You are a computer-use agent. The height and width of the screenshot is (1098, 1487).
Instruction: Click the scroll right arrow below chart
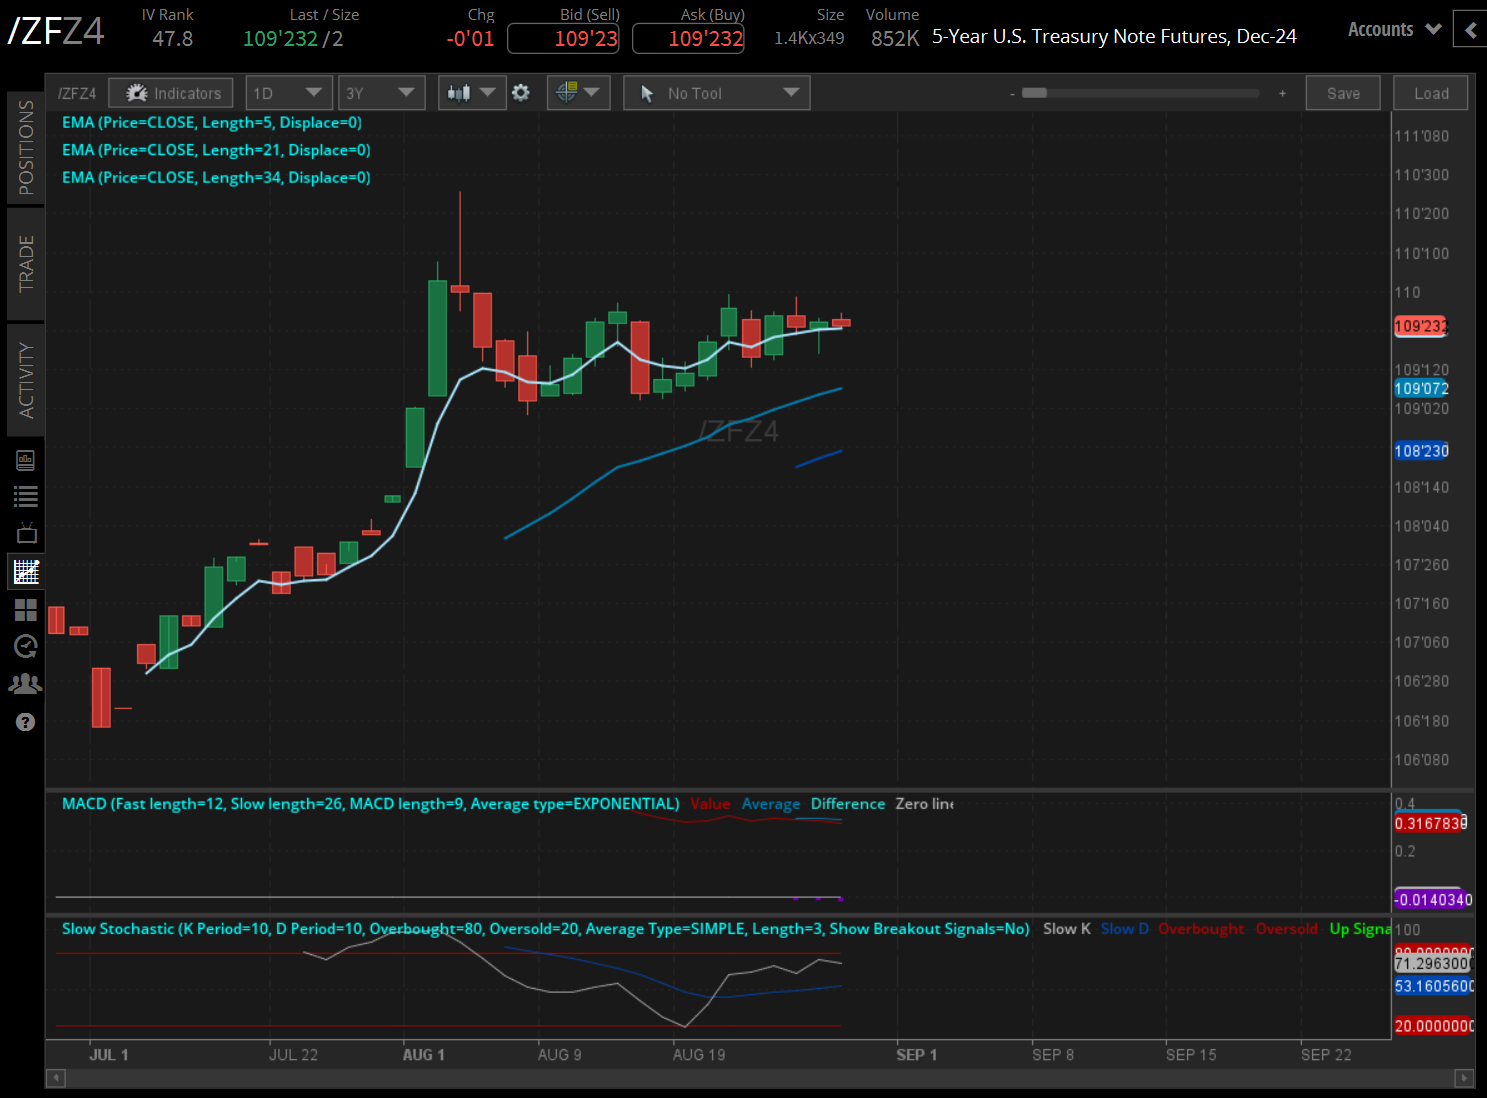coord(1465,1078)
